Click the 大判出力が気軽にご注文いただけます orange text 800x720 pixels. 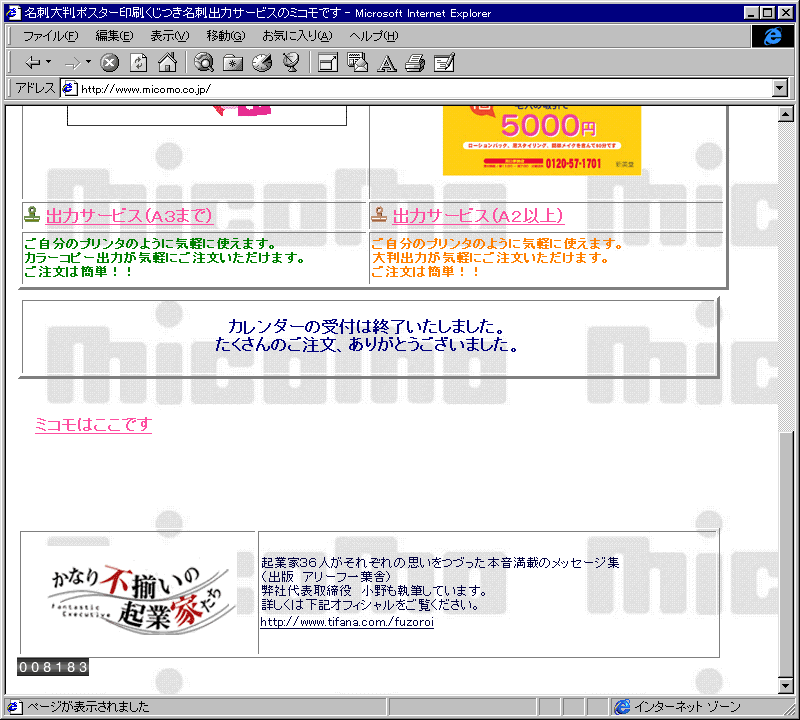[490, 258]
